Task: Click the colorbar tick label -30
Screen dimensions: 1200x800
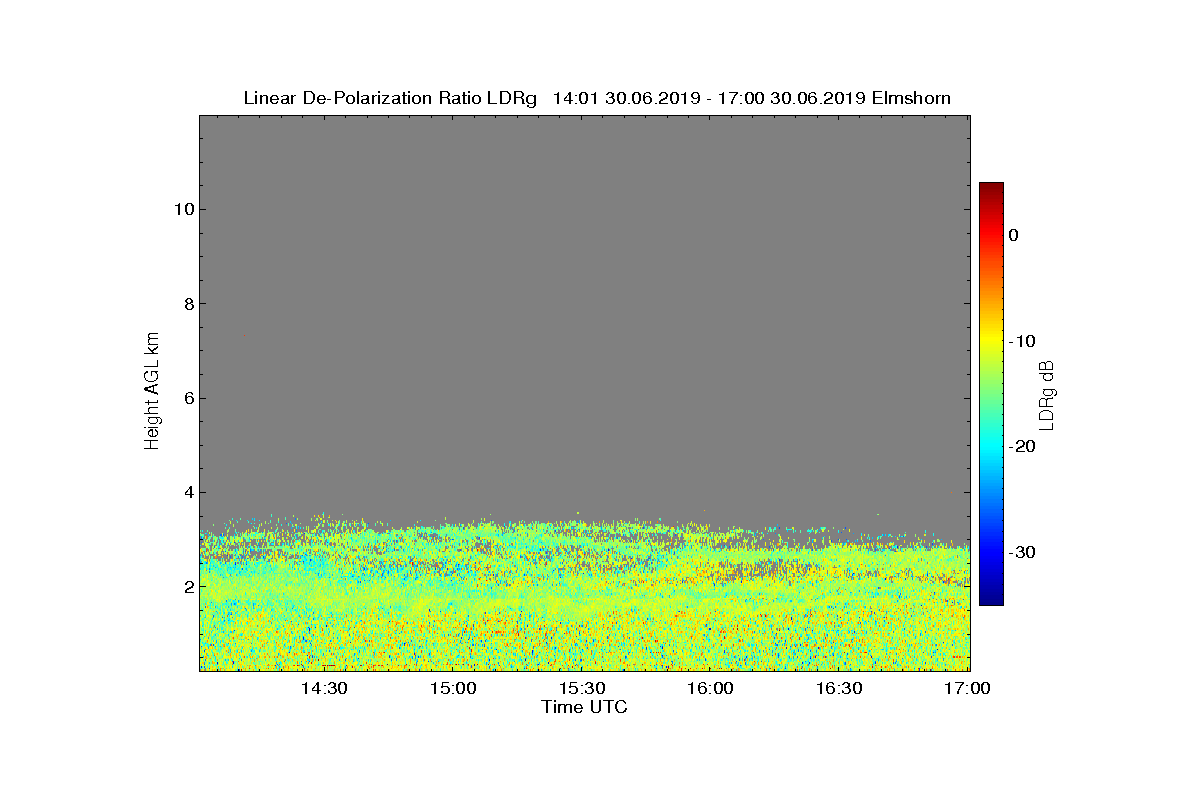Action: click(x=1022, y=553)
